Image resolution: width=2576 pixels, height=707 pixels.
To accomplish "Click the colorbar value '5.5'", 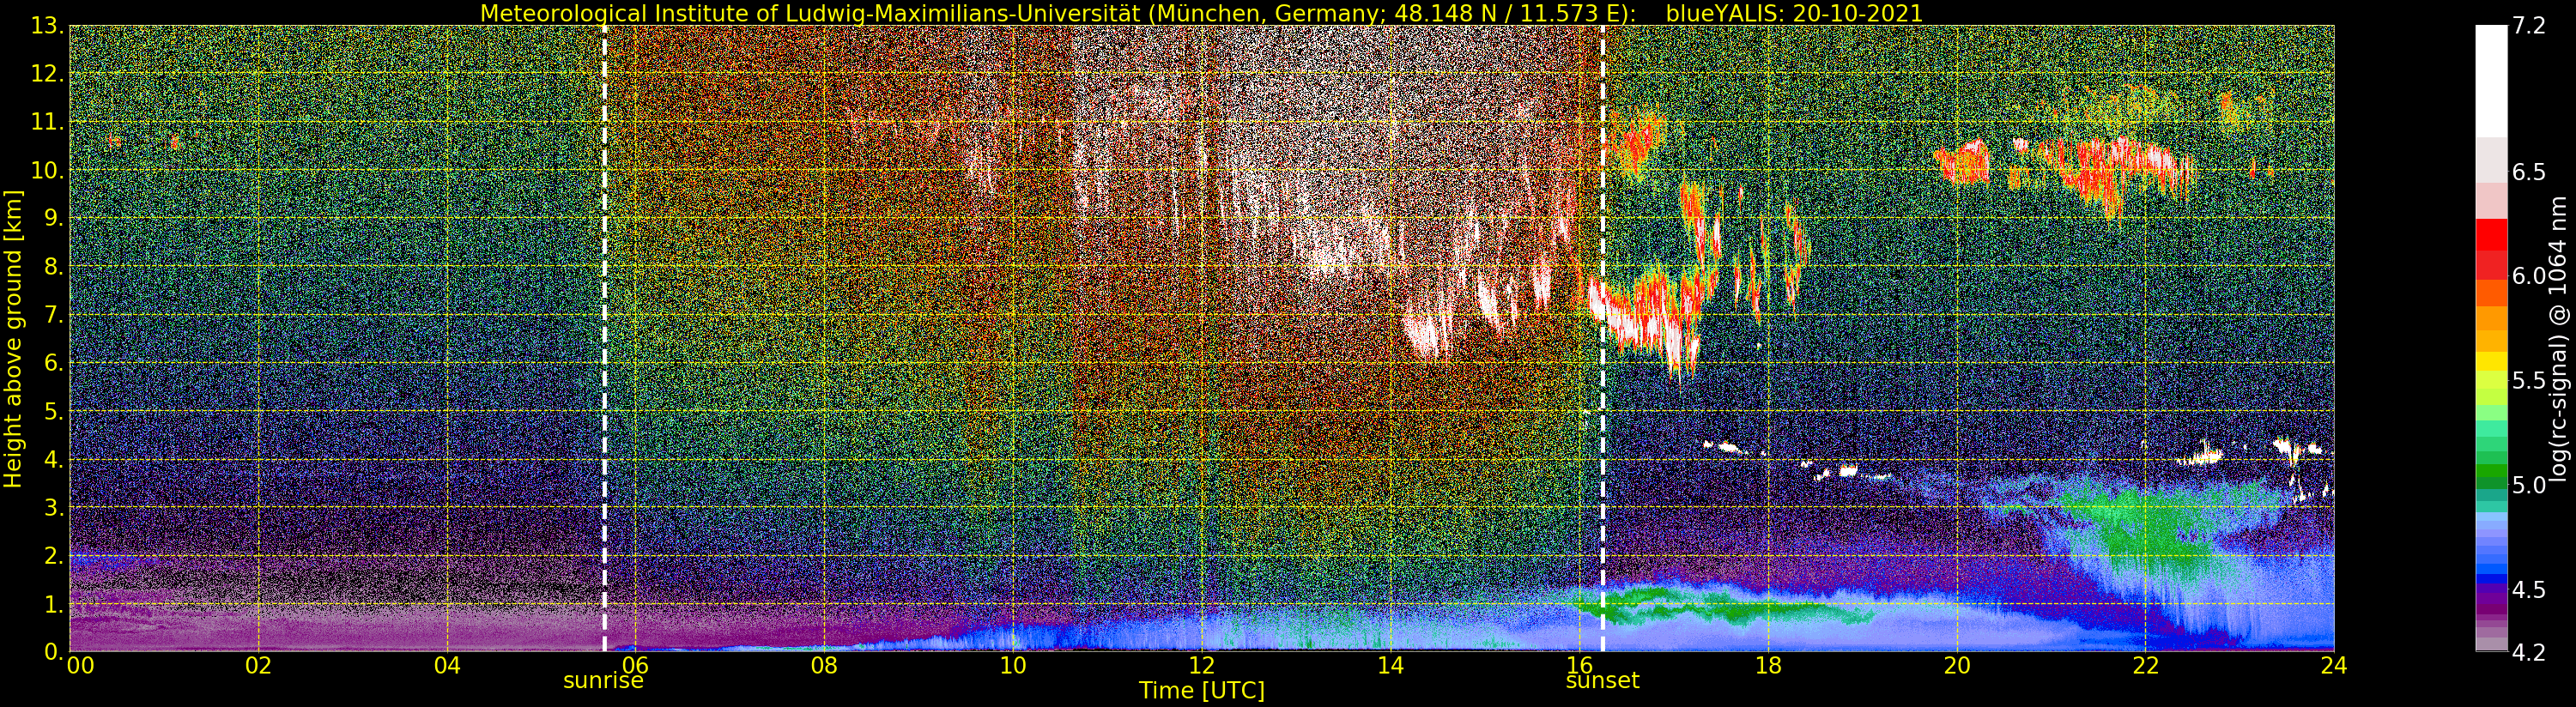I will (x=2527, y=381).
